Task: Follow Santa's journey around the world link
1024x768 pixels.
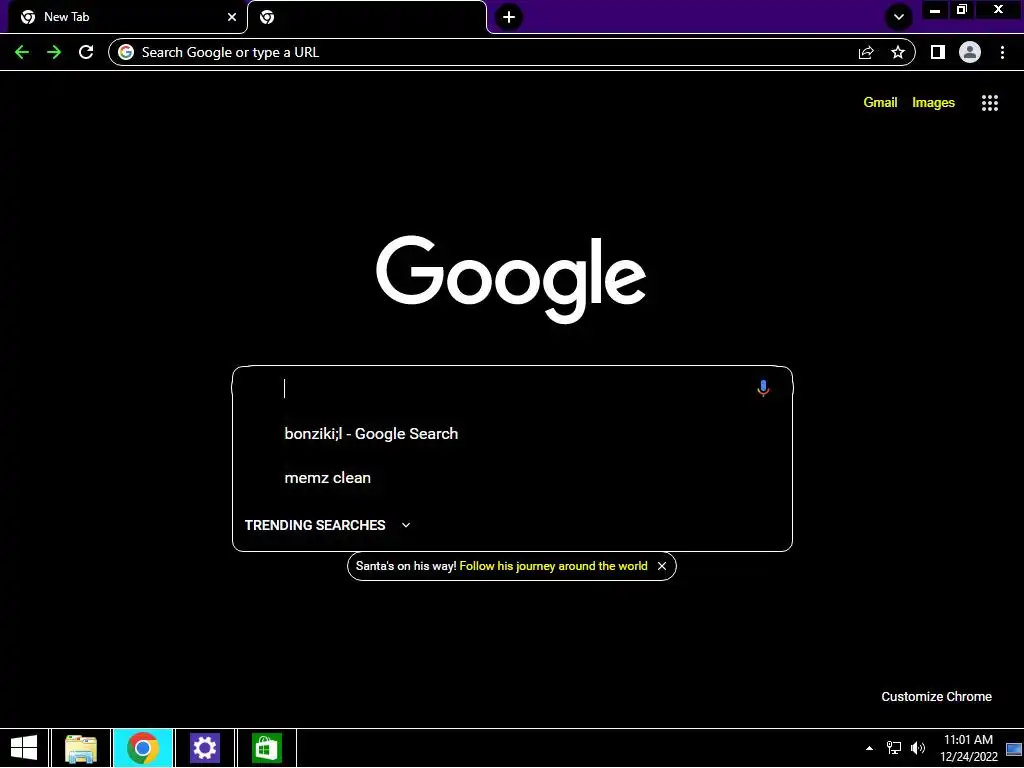Action: (x=553, y=566)
